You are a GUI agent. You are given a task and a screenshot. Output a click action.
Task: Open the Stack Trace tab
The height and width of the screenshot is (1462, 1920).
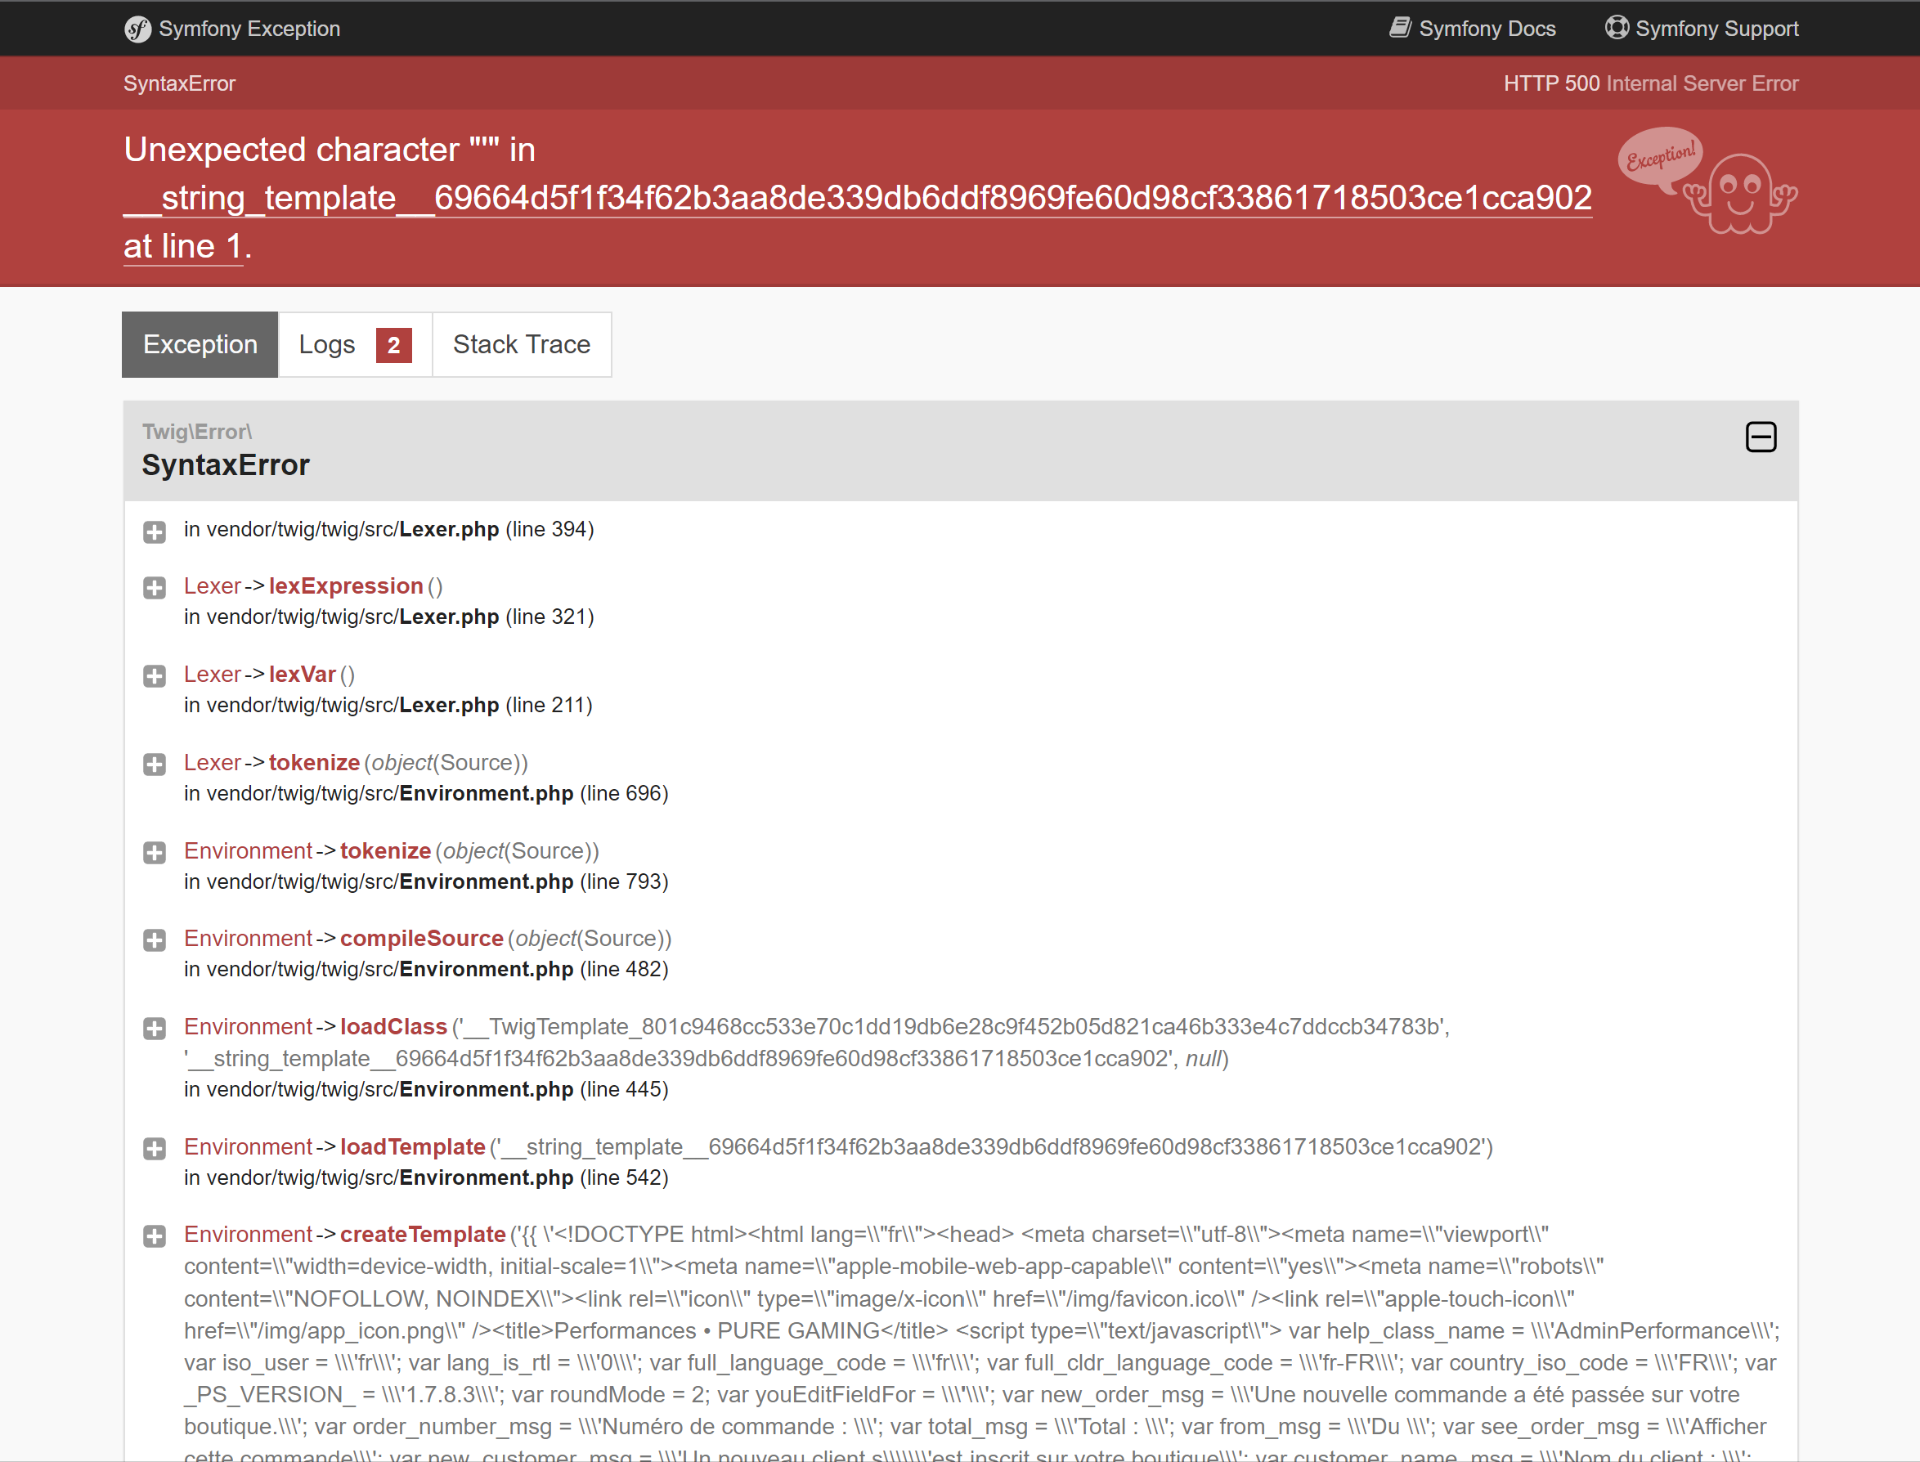pyautogui.click(x=521, y=345)
